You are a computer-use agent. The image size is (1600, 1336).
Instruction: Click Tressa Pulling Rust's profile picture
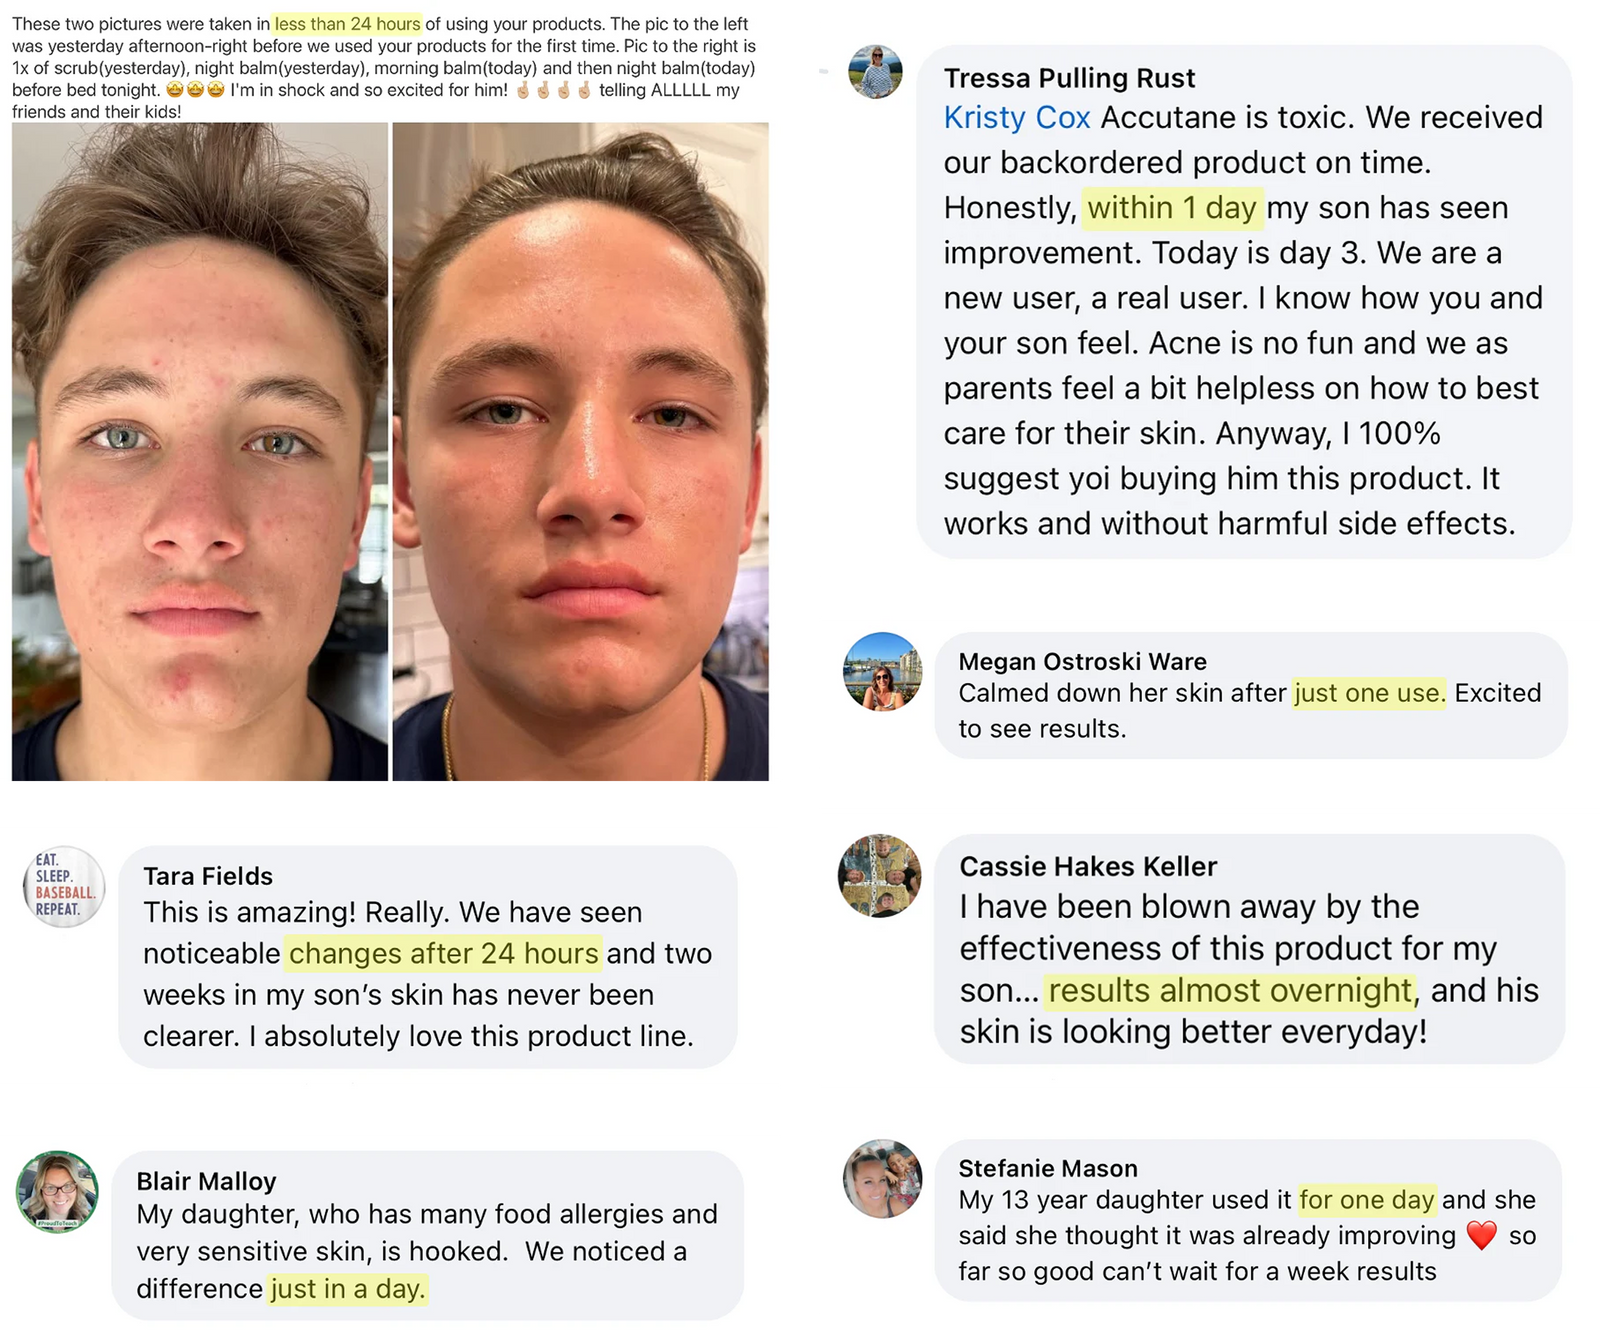(x=875, y=71)
